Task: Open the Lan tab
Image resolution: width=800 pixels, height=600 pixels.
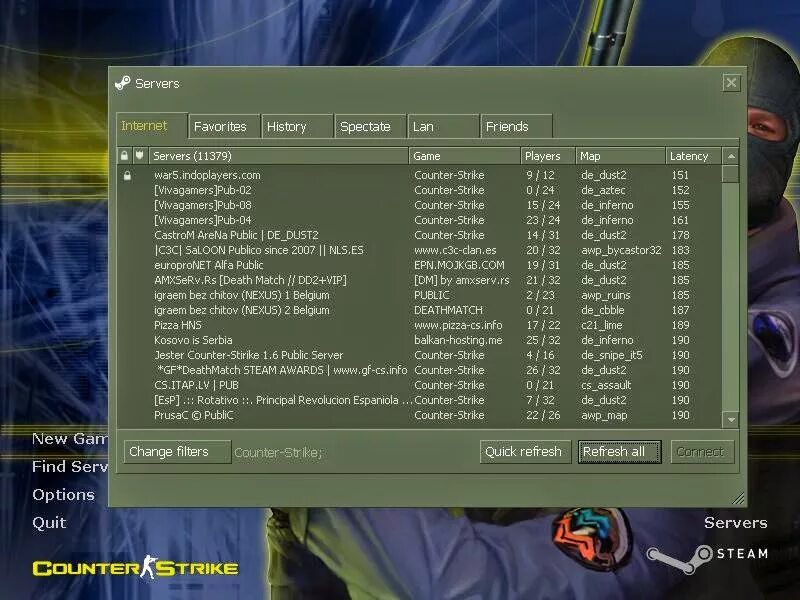Action: click(x=443, y=126)
